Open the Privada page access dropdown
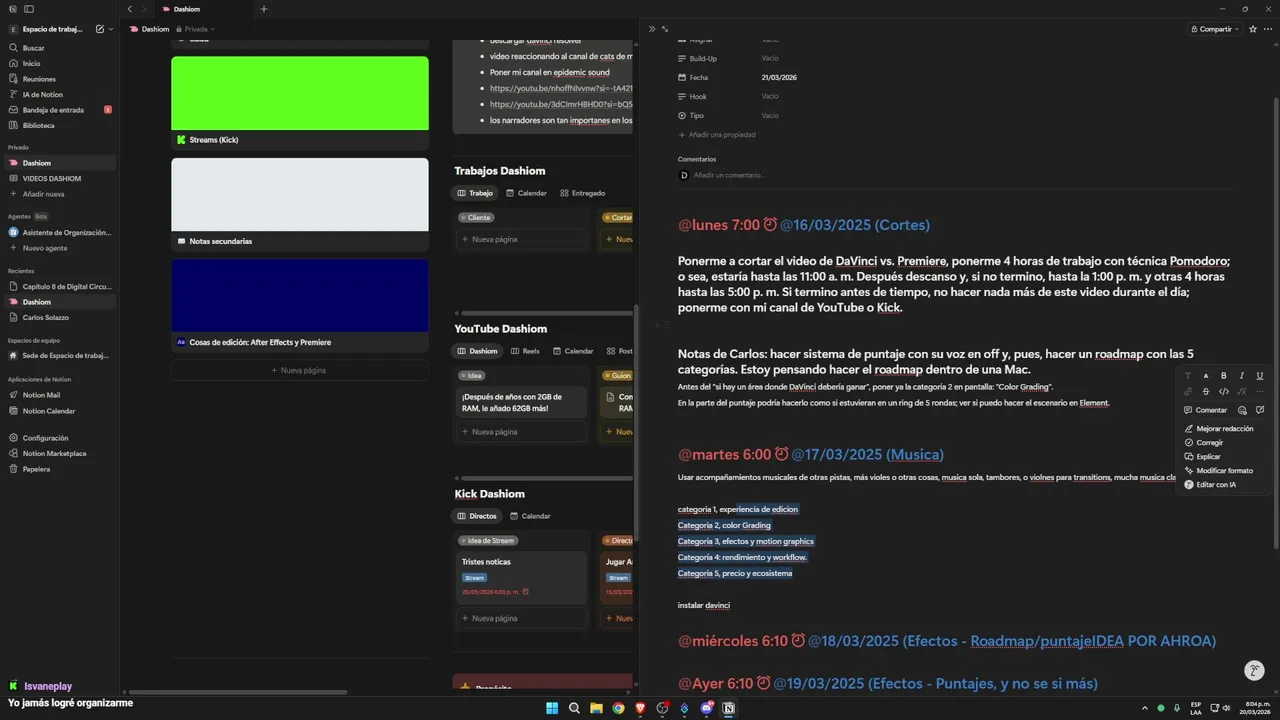The width and height of the screenshot is (1280, 720). click(x=195, y=29)
